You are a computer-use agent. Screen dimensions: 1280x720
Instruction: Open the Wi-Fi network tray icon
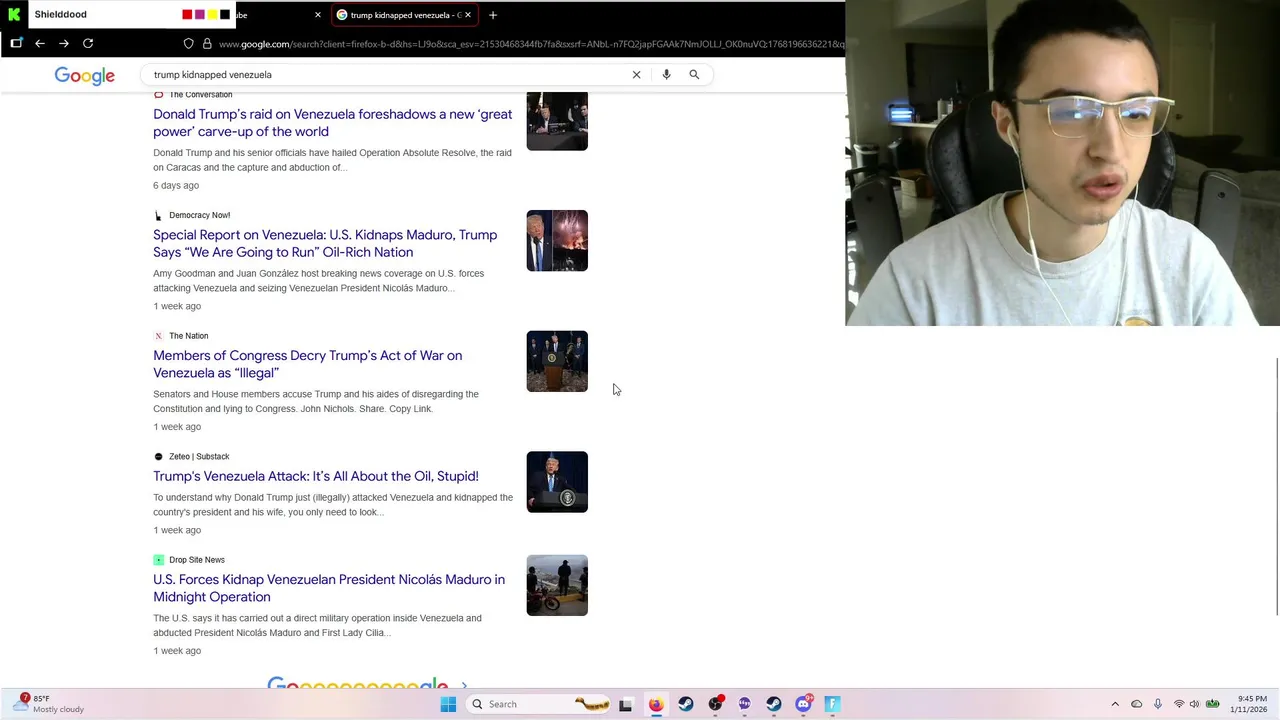coord(1179,704)
